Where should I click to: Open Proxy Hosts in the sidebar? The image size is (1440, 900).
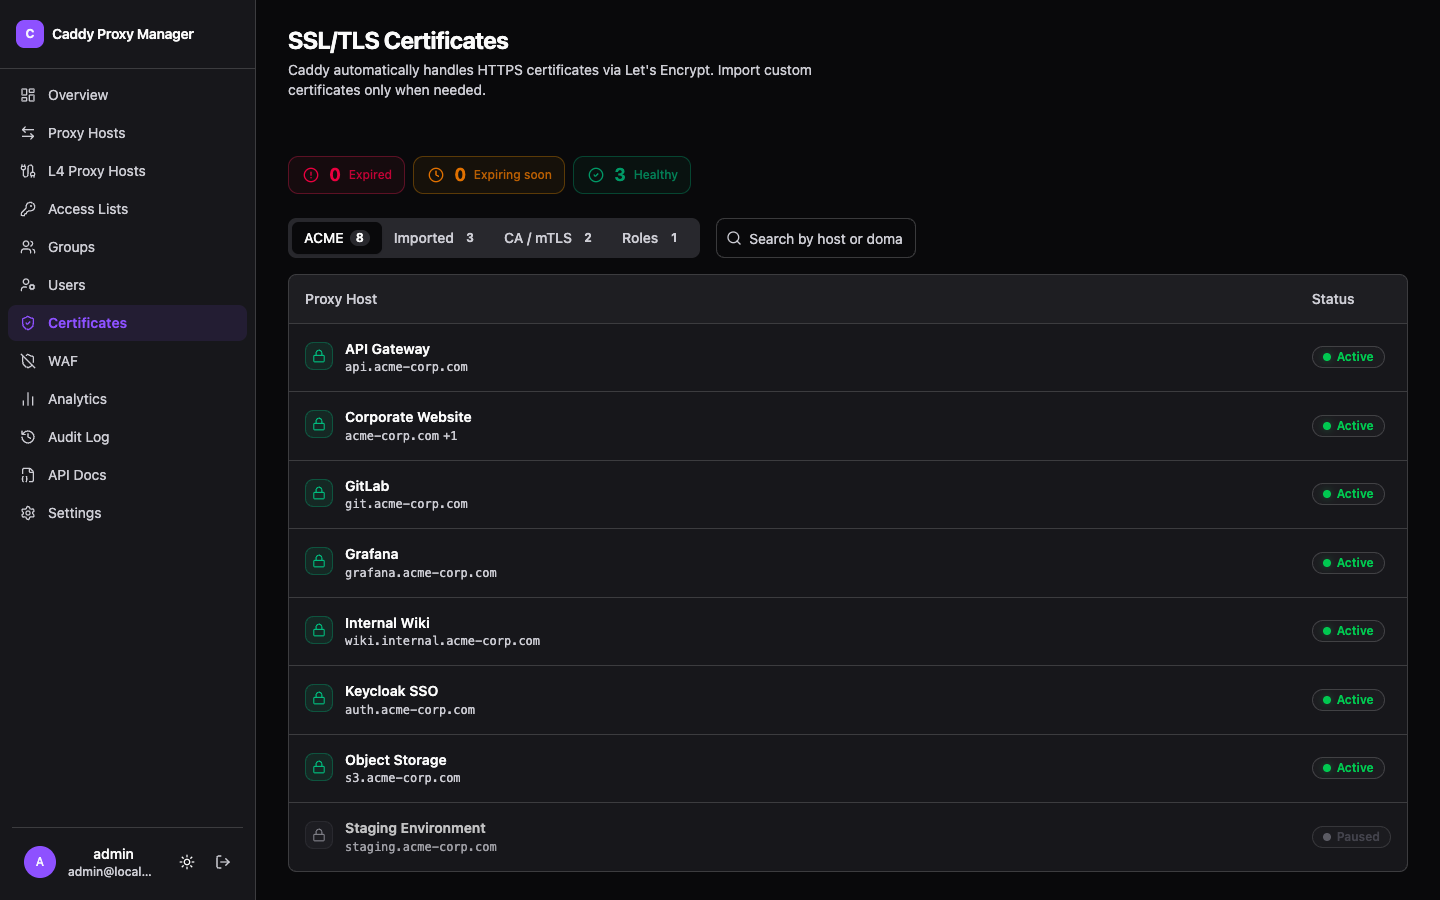(127, 133)
